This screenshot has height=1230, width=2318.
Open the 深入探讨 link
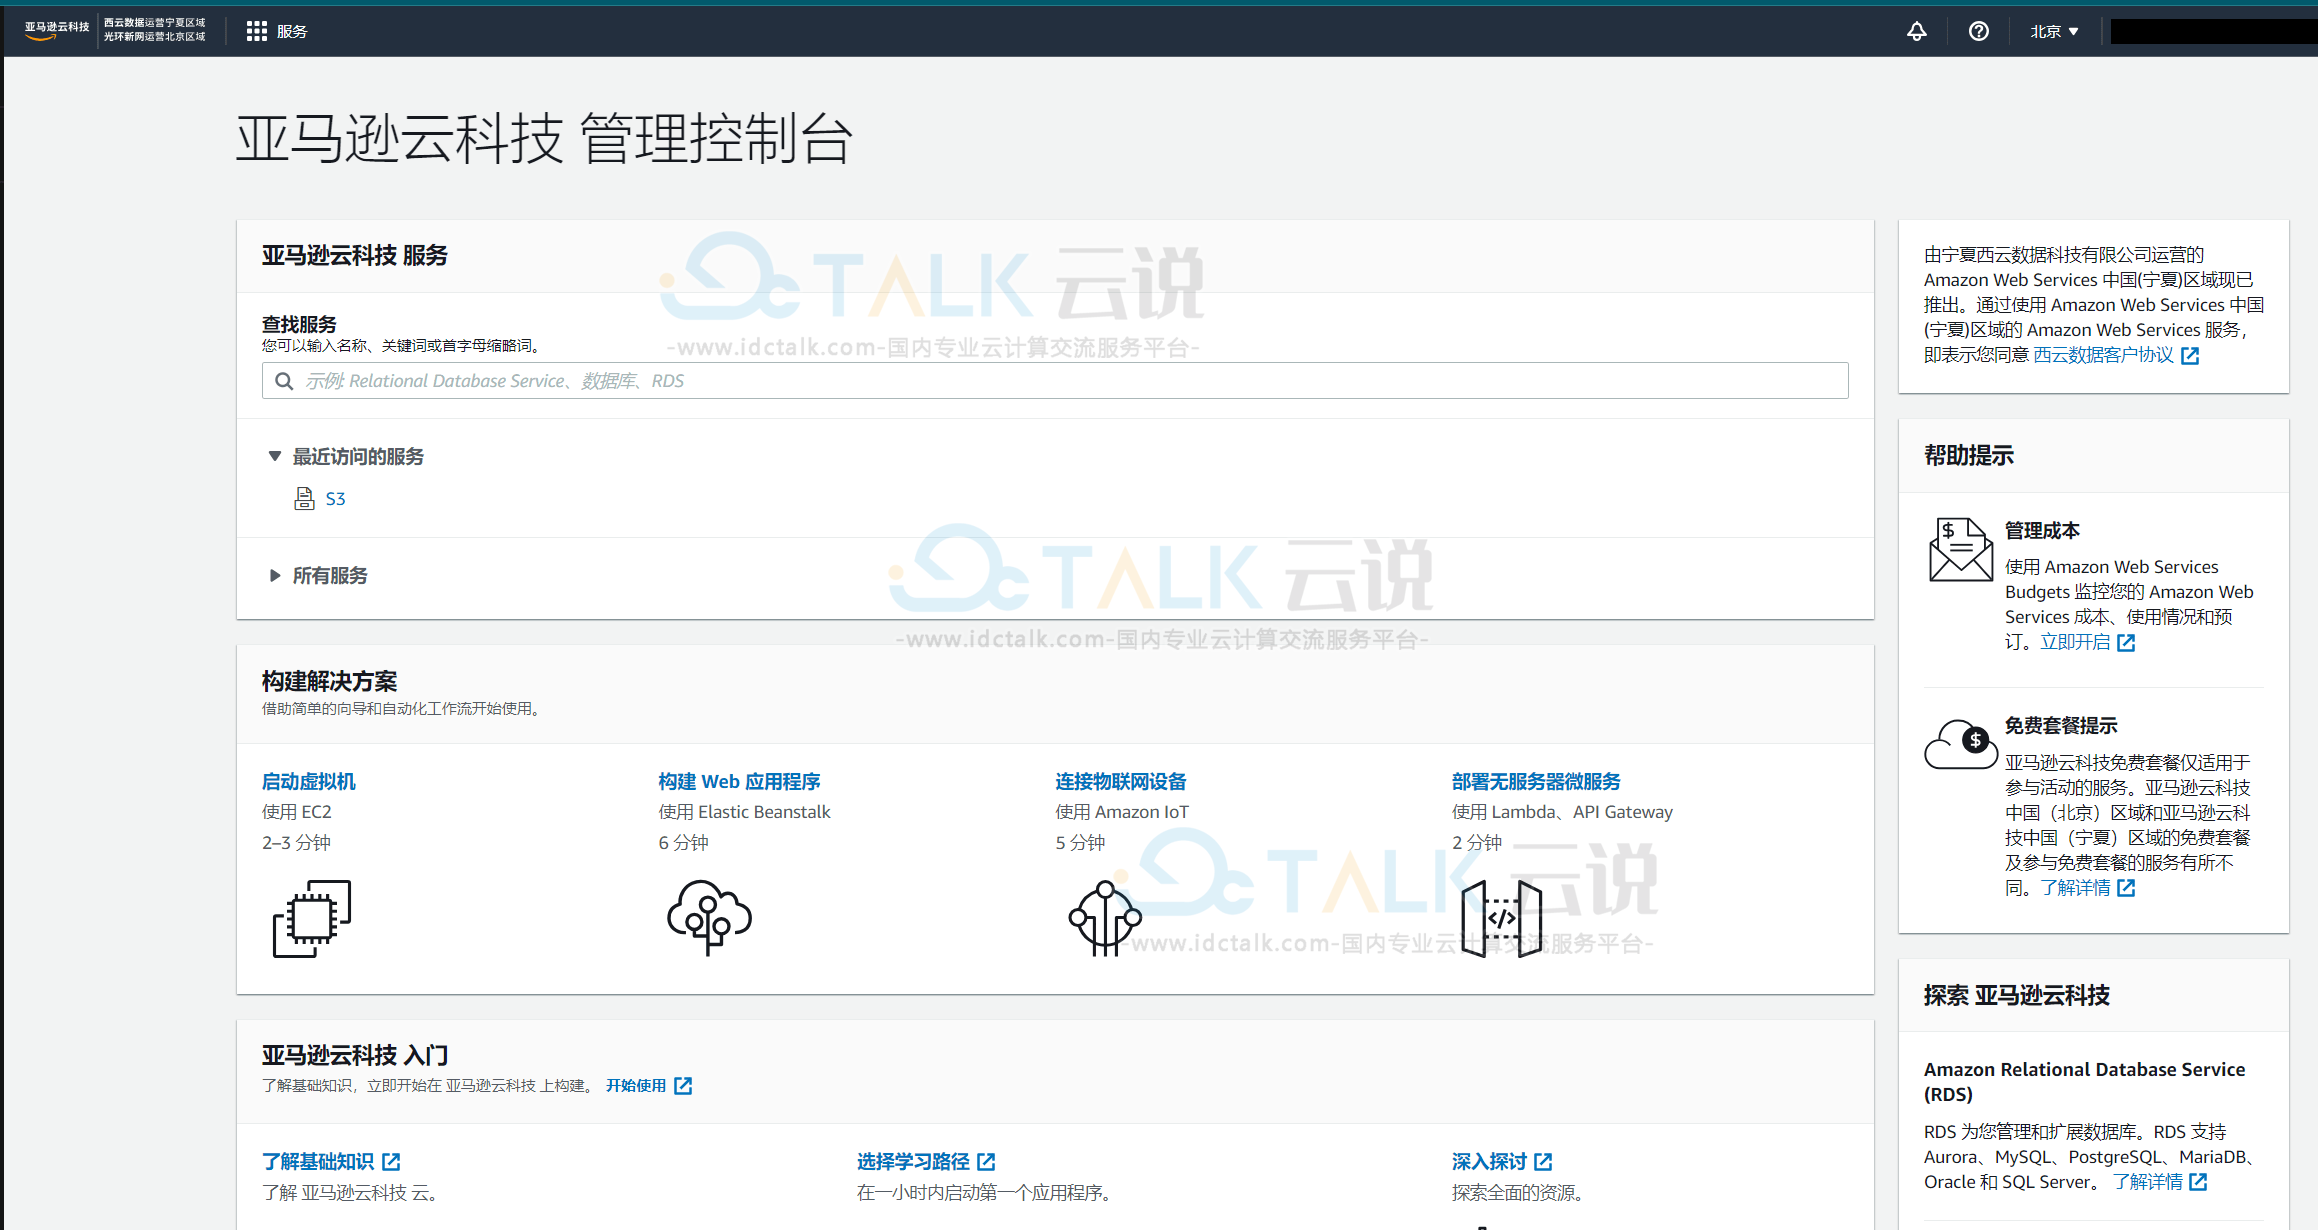tap(1489, 1161)
